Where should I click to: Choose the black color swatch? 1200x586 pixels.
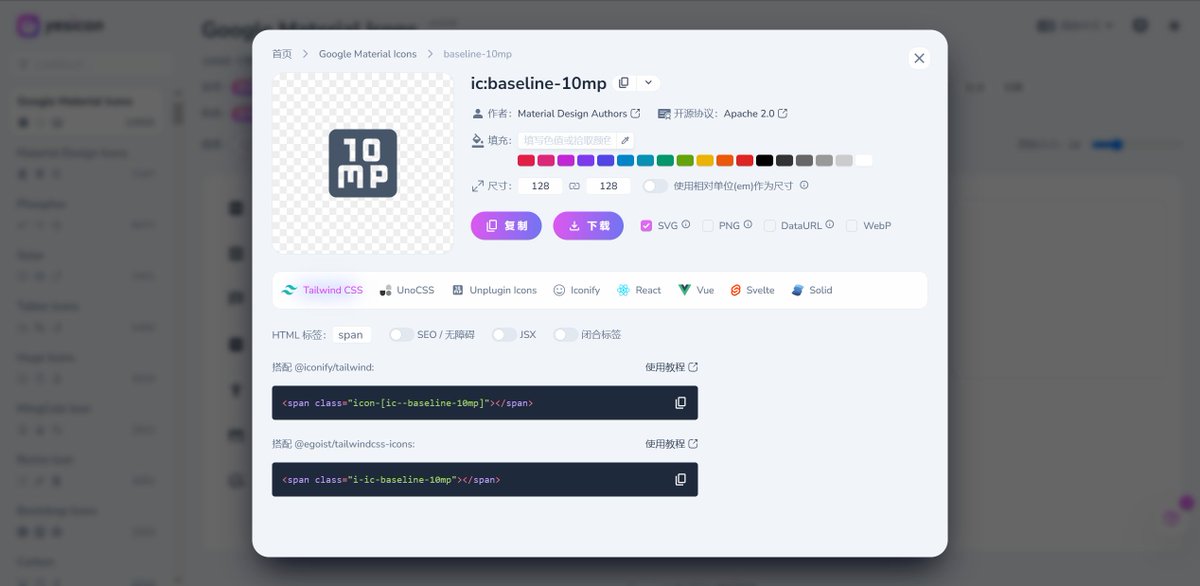[765, 161]
